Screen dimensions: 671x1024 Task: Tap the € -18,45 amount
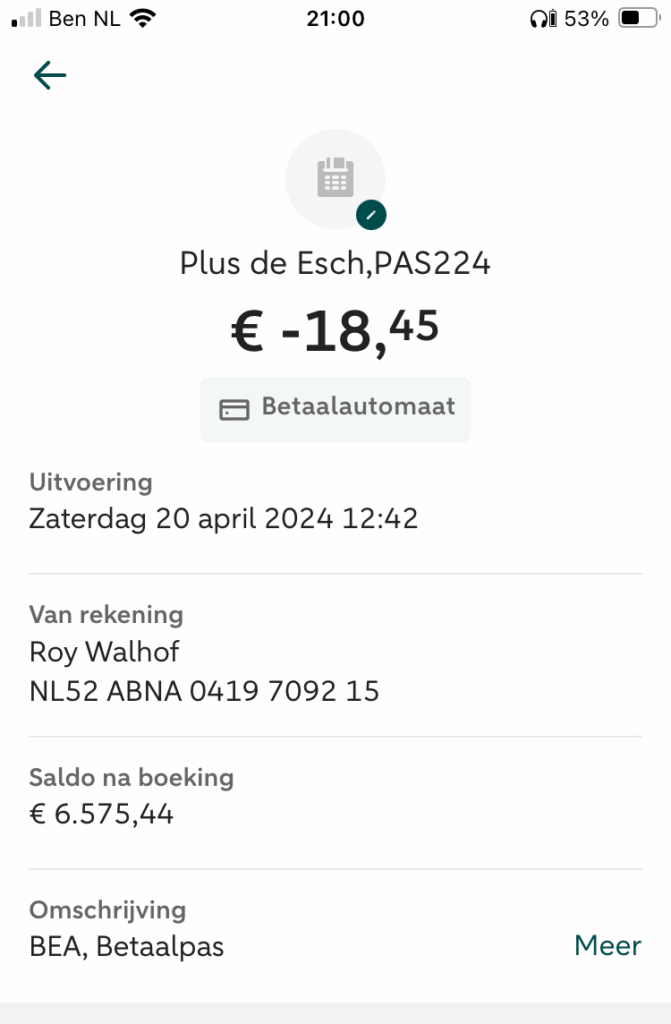point(335,330)
